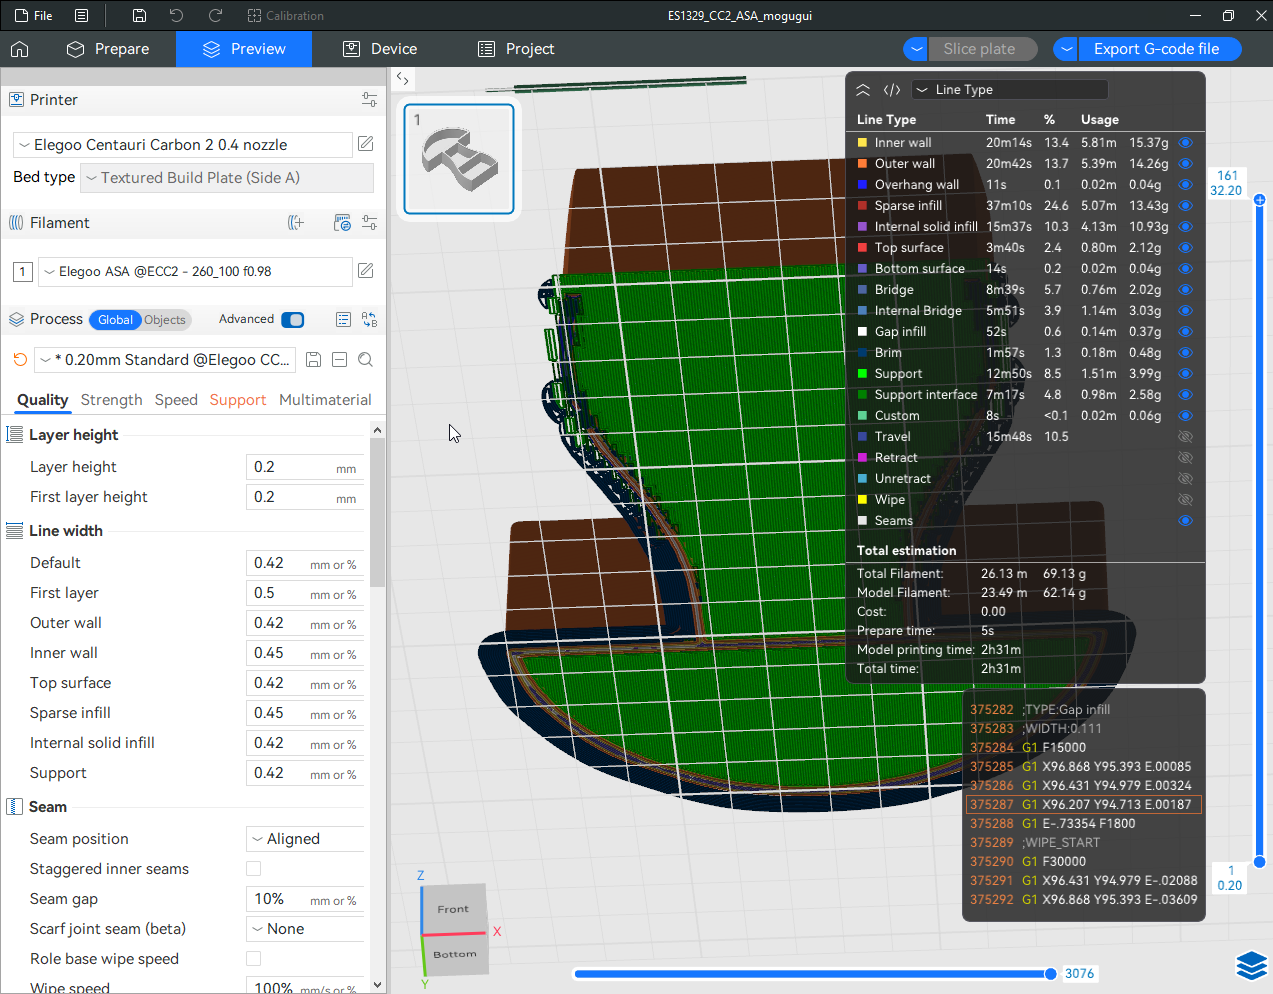The width and height of the screenshot is (1273, 994).
Task: Open the Seam position dropdown
Action: (305, 839)
